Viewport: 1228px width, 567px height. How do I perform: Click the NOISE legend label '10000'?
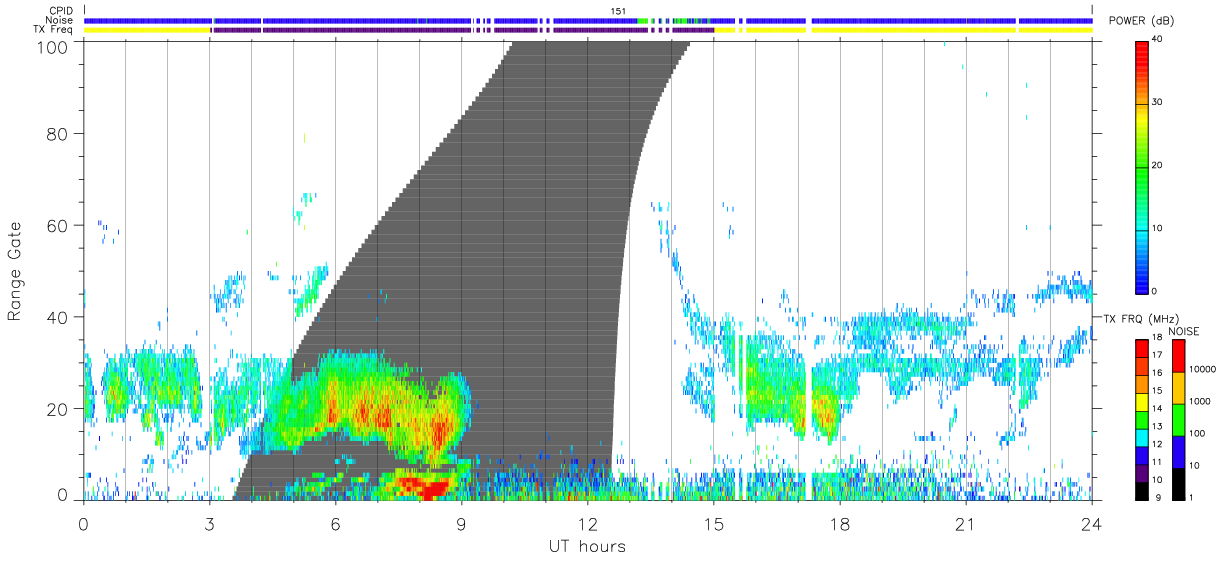pyautogui.click(x=1203, y=369)
